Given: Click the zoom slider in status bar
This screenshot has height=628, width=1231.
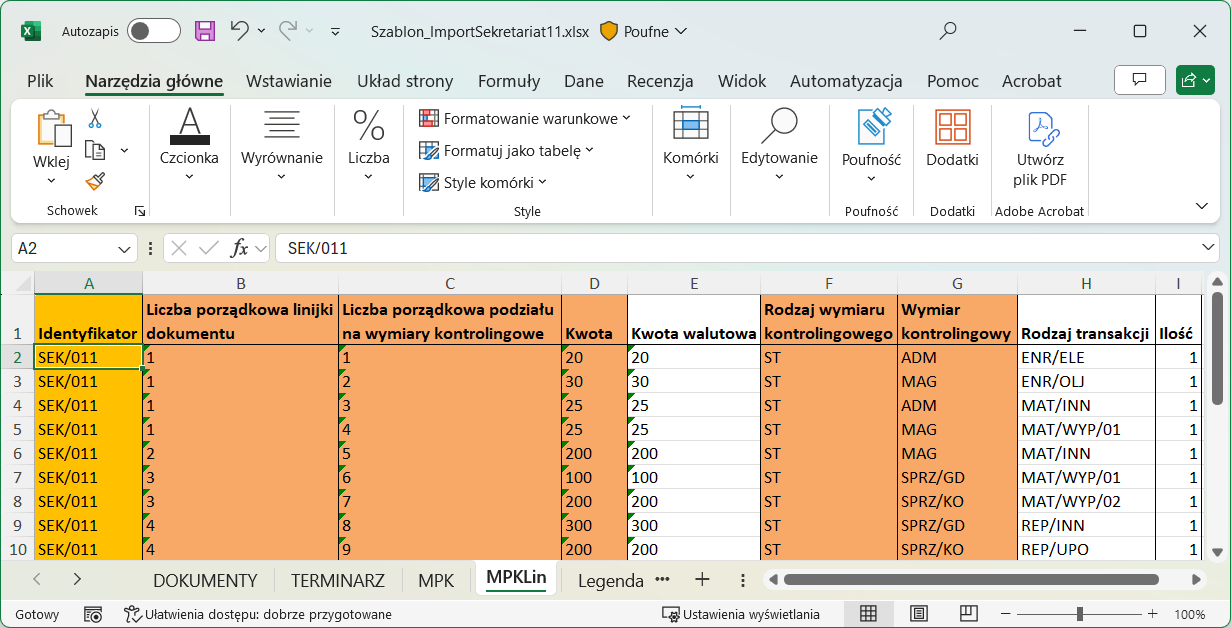Looking at the screenshot, I should tap(1081, 614).
